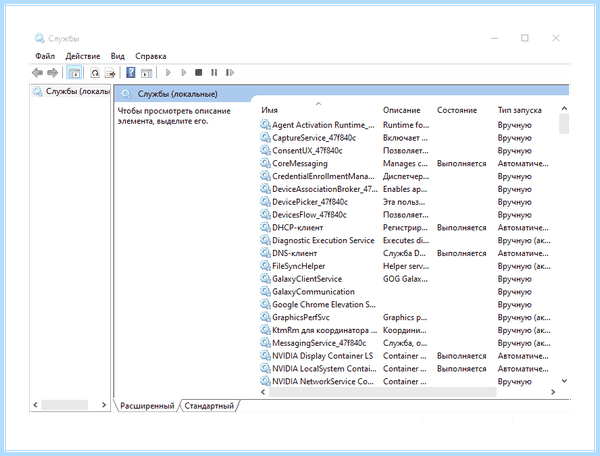Open the Справка menu

tap(150, 56)
